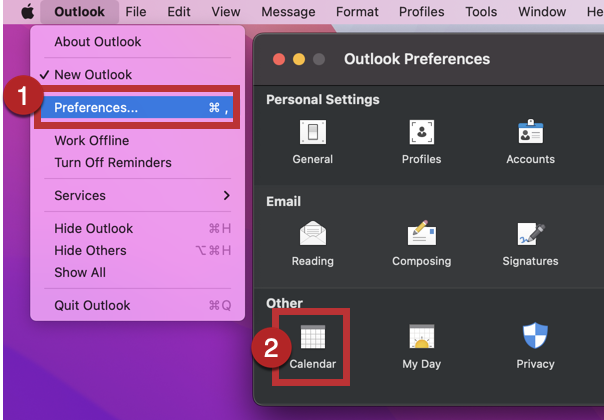Open the Accounts preferences icon

coord(530,131)
